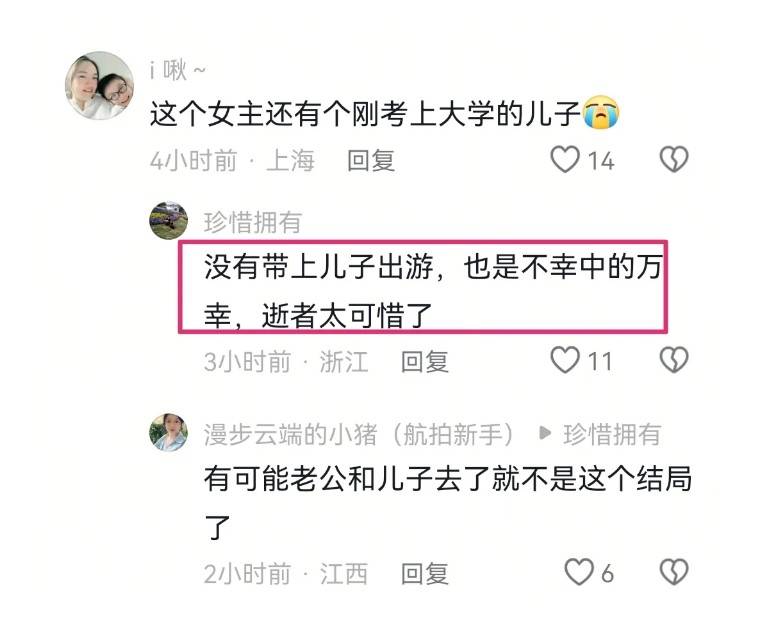The height and width of the screenshot is (620, 760).
Task: Select the comment text 这个女主还有个刚考上大学的儿子
Action: tap(365, 113)
